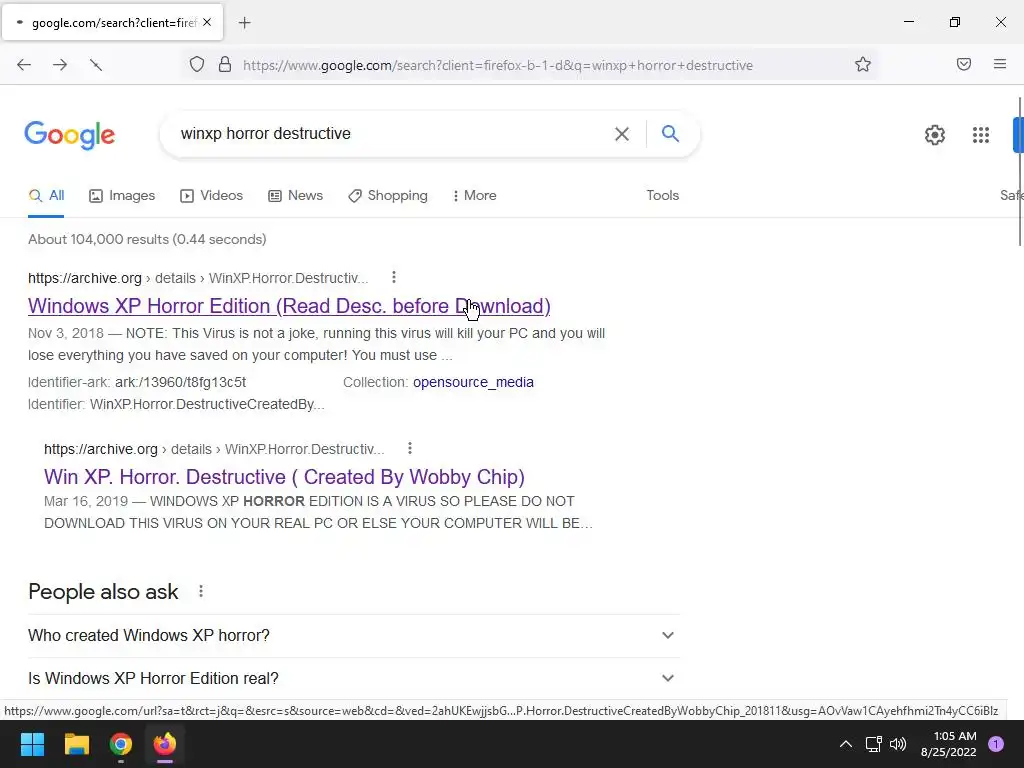Switch to the Videos tab

[x=212, y=196]
